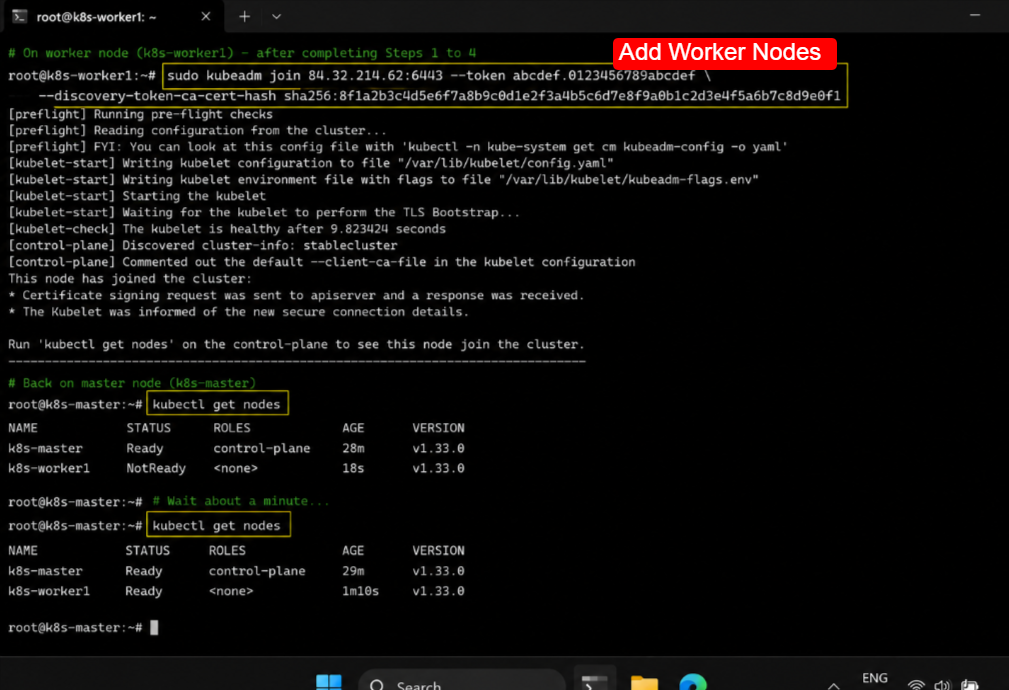Click the 'TLS Bootstrap...' line
The width and height of the screenshot is (1009, 690).
click(x=264, y=212)
